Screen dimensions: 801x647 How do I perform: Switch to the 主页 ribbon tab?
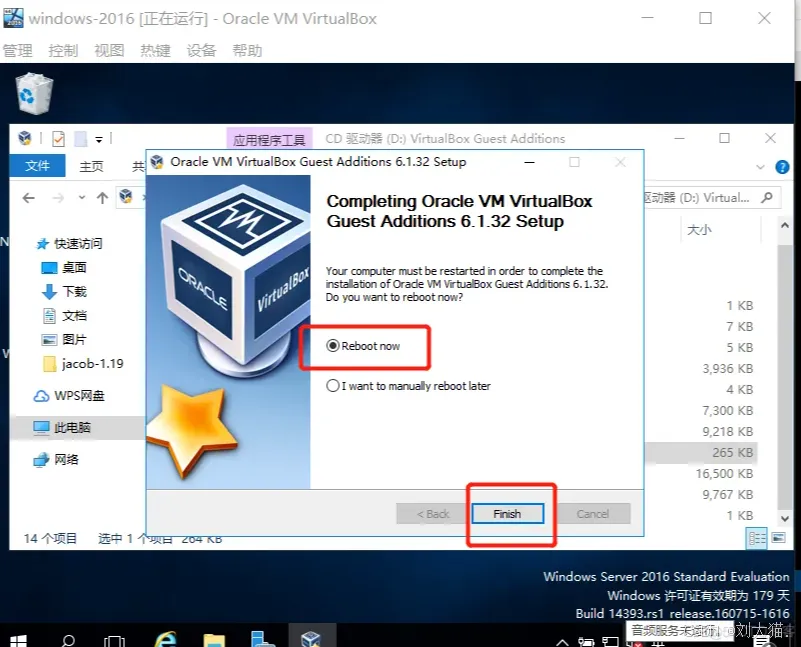(91, 166)
